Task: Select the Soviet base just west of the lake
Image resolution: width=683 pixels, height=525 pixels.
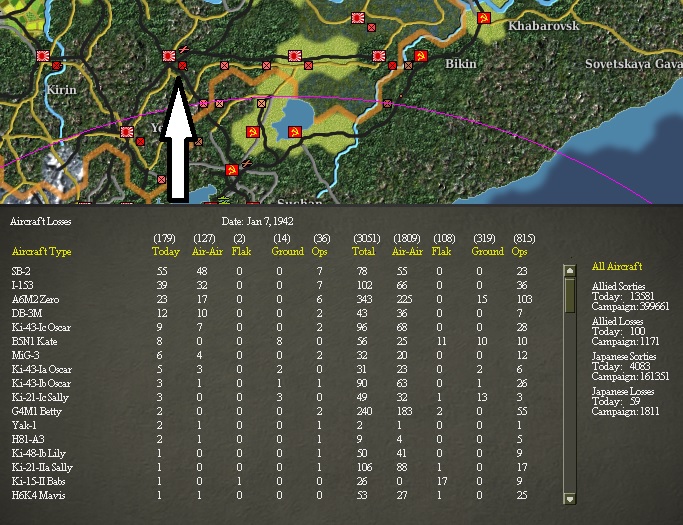Action: [253, 132]
